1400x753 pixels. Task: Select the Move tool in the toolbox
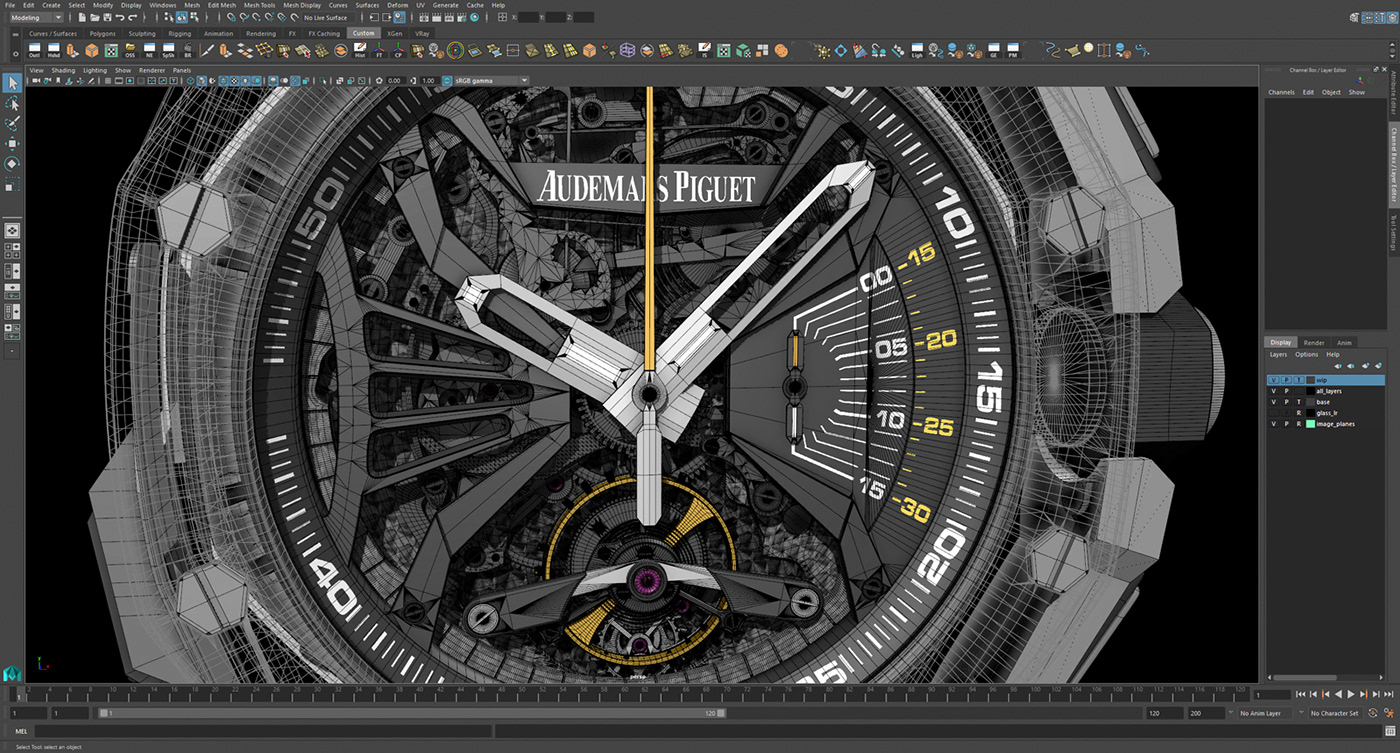pyautogui.click(x=12, y=145)
